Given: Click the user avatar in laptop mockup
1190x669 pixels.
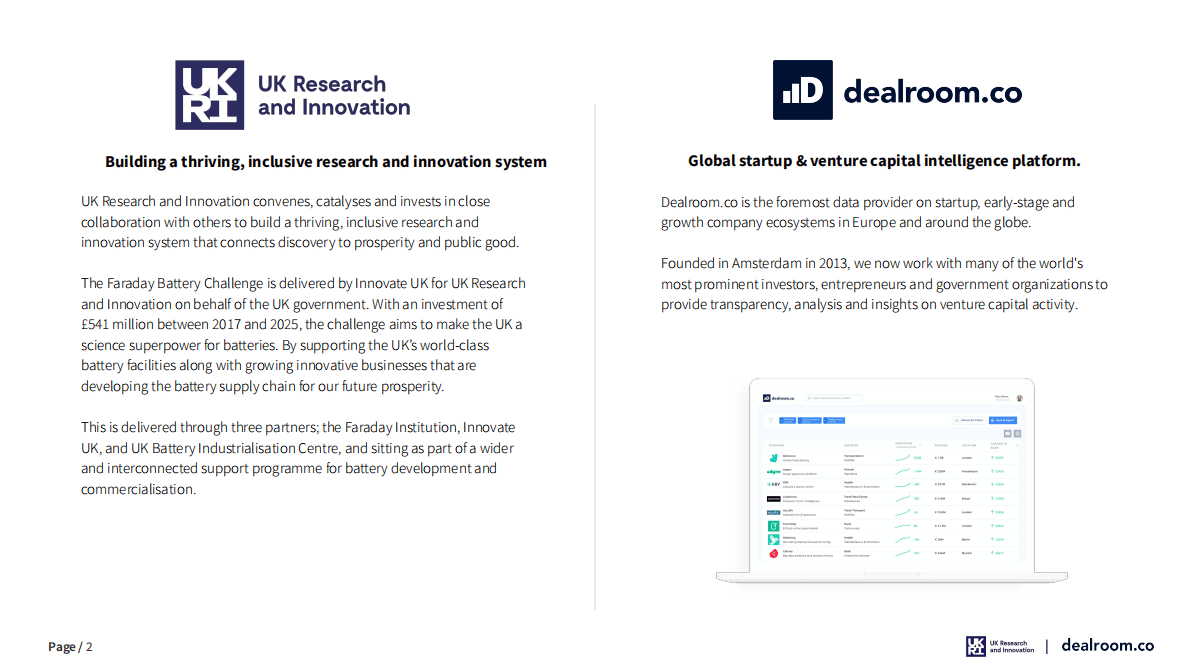Looking at the screenshot, I should 1019,398.
